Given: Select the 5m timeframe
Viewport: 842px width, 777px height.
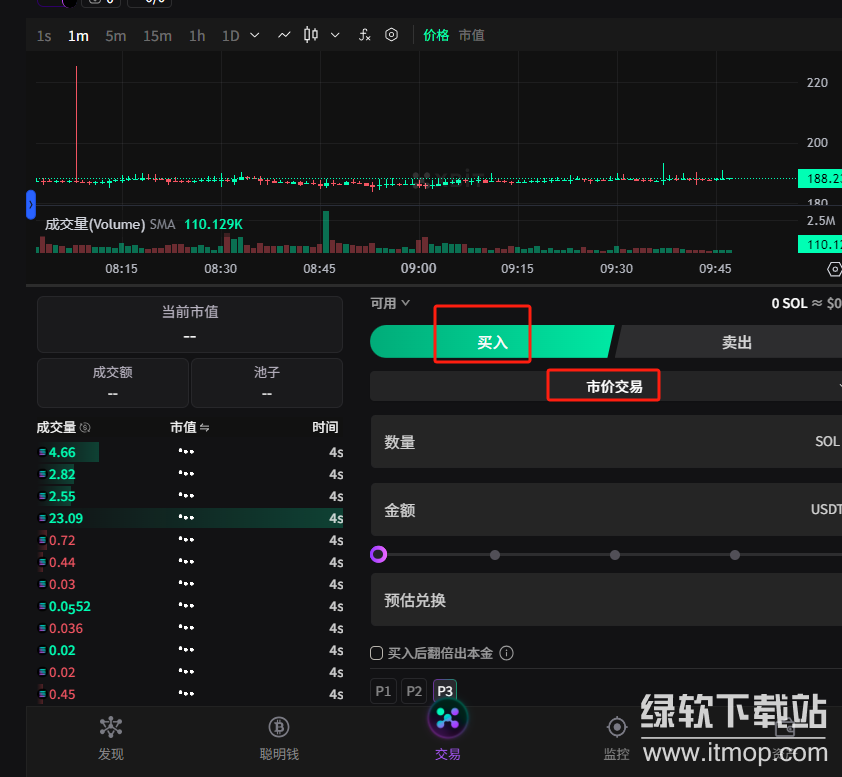Looking at the screenshot, I should (x=116, y=36).
